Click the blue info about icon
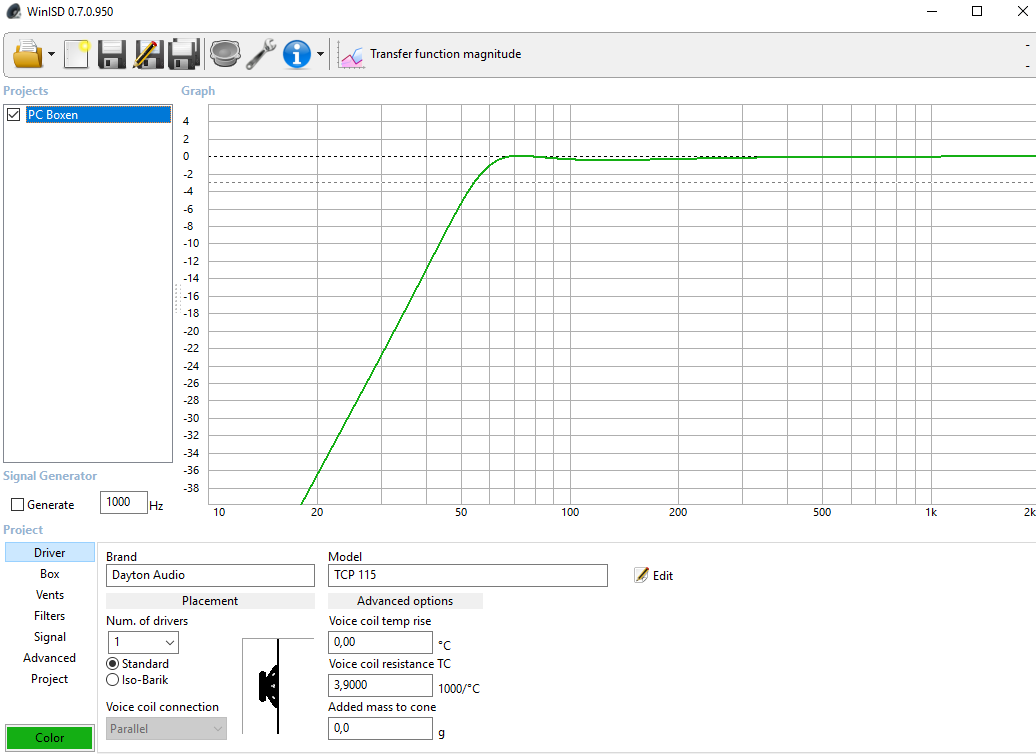 [x=297, y=54]
